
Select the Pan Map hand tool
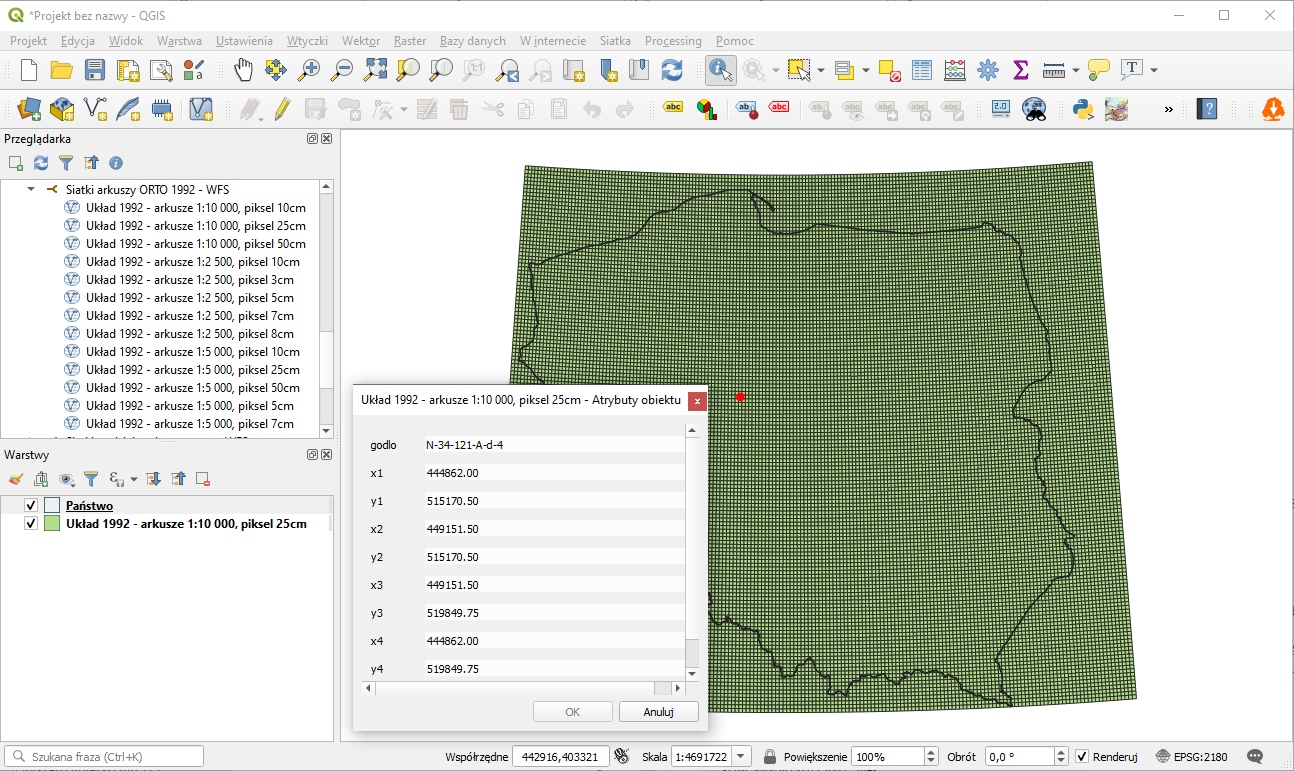[x=243, y=70]
